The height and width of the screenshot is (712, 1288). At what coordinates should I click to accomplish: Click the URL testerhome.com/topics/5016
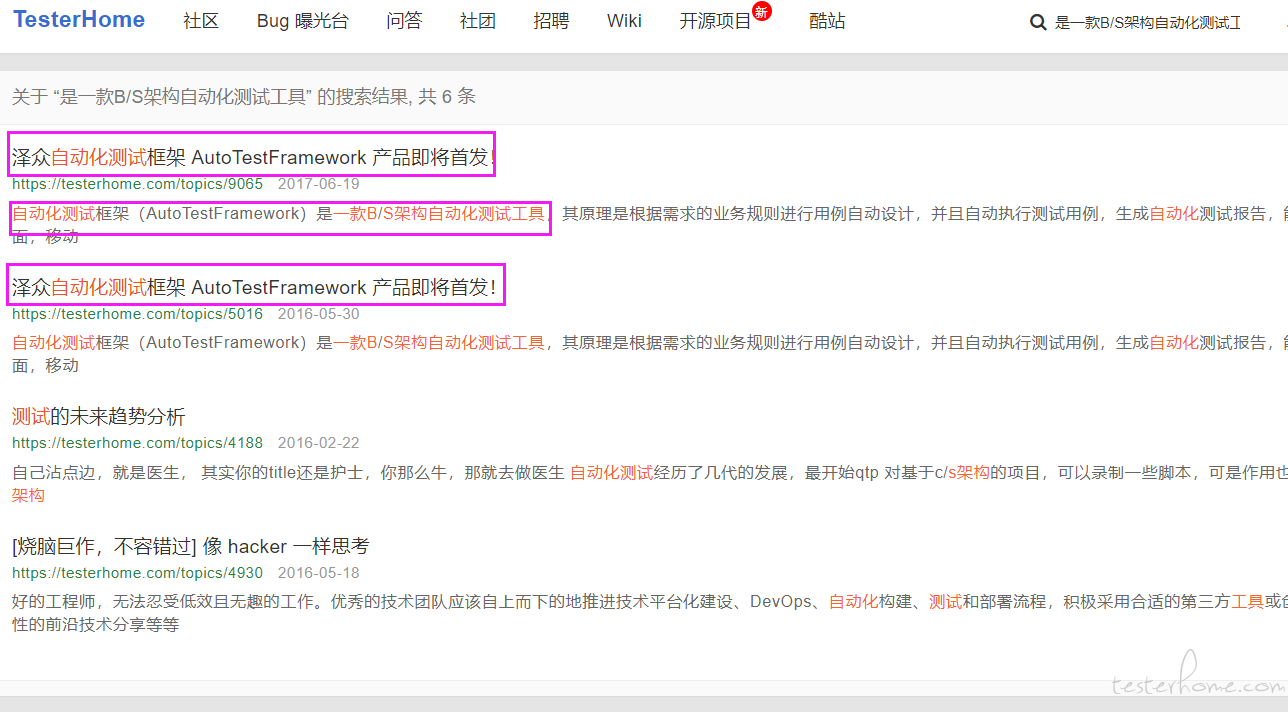137,314
